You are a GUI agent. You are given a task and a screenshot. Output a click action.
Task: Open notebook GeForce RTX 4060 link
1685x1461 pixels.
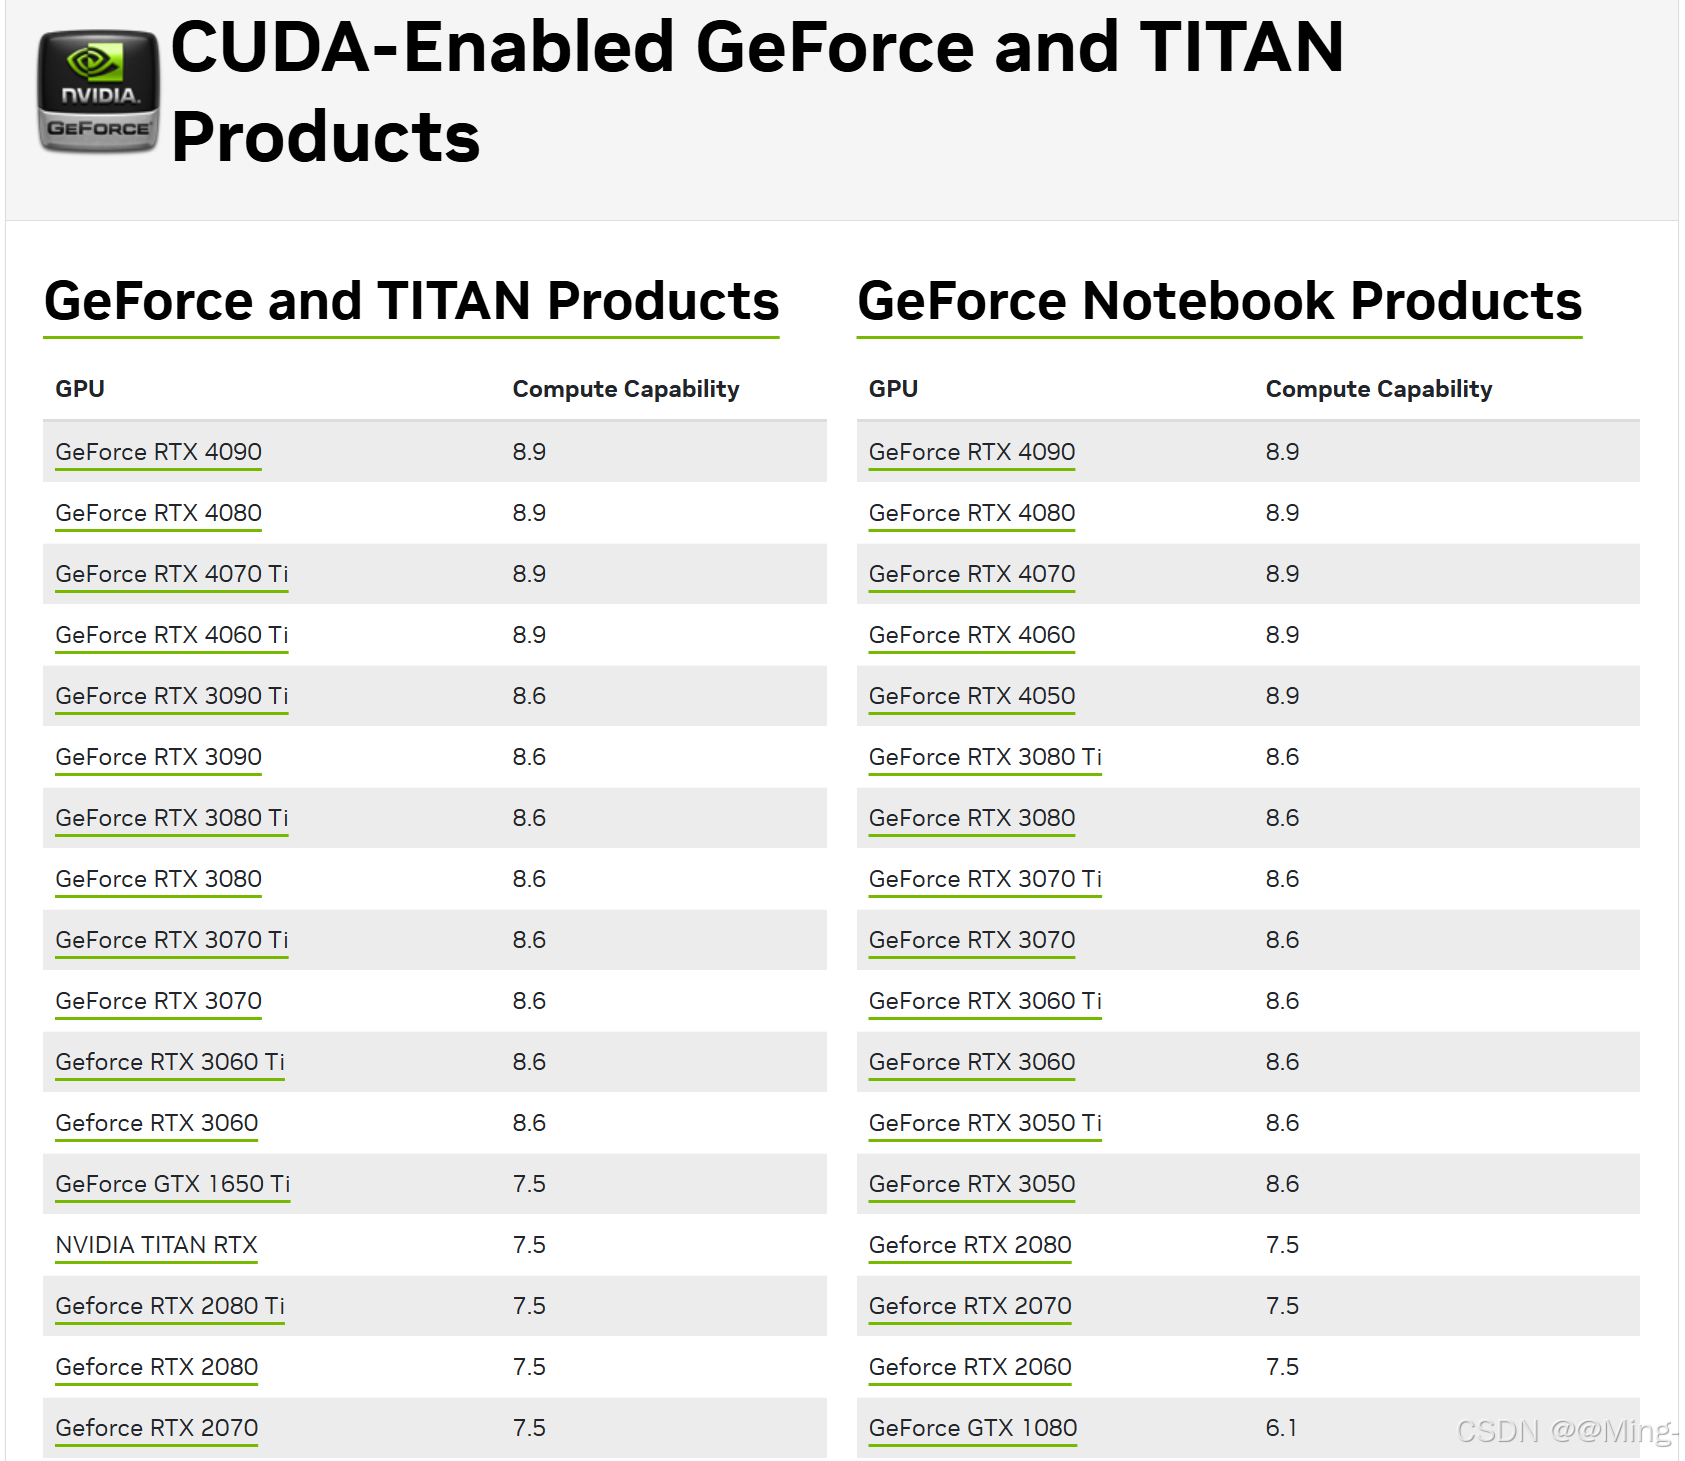click(972, 635)
